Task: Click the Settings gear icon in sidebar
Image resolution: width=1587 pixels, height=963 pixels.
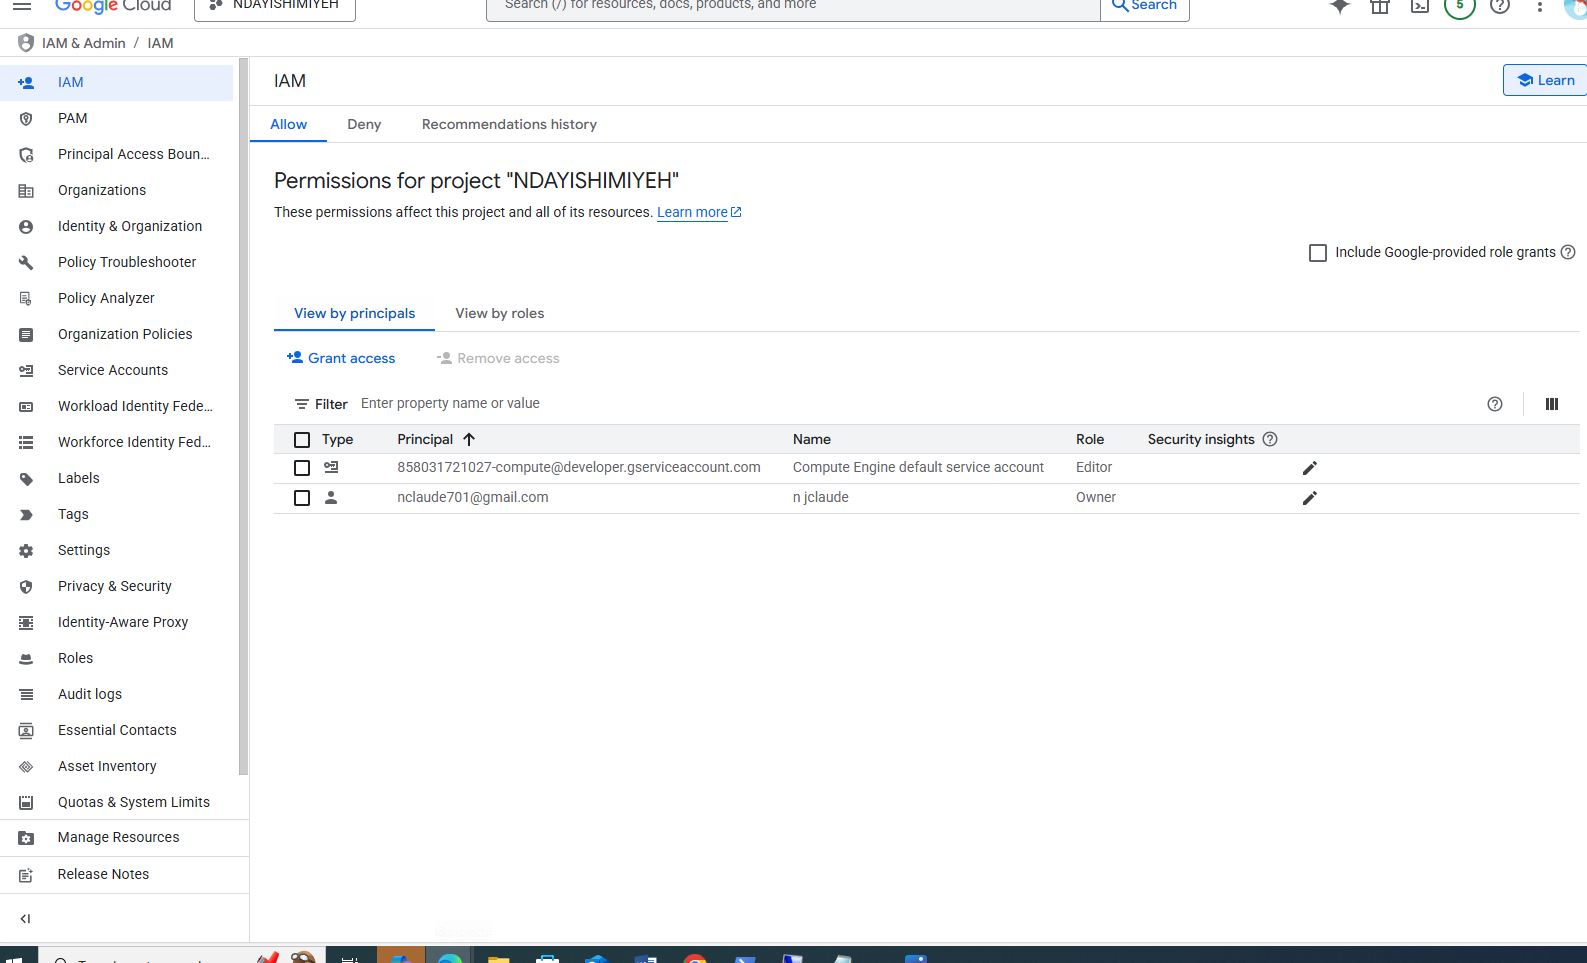Action: pos(26,550)
